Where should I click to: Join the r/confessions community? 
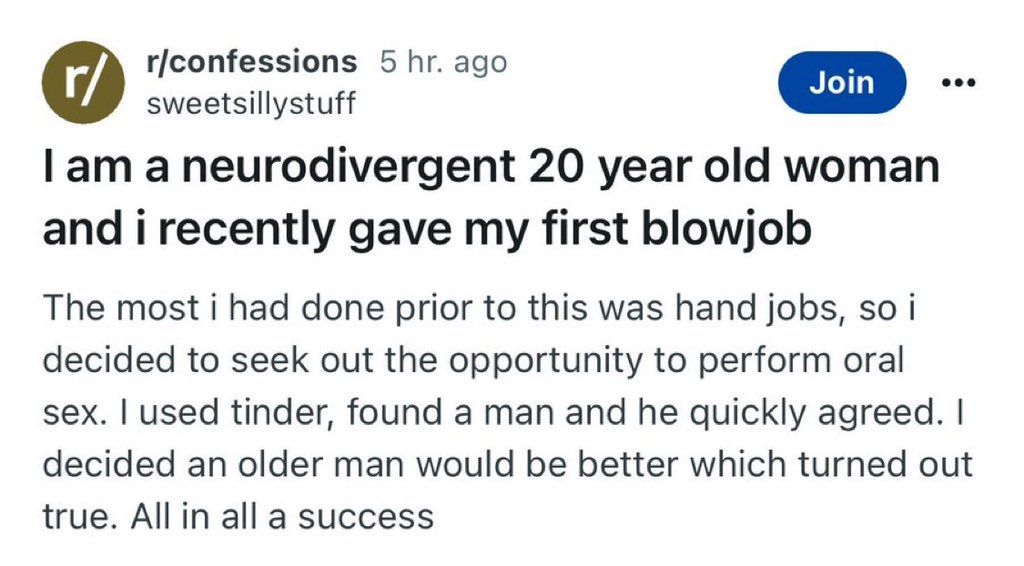click(842, 84)
